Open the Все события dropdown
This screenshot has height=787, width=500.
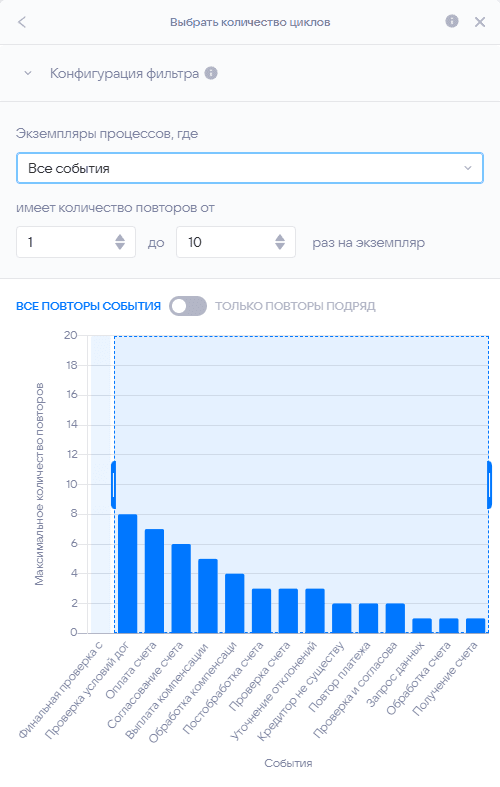pos(249,168)
